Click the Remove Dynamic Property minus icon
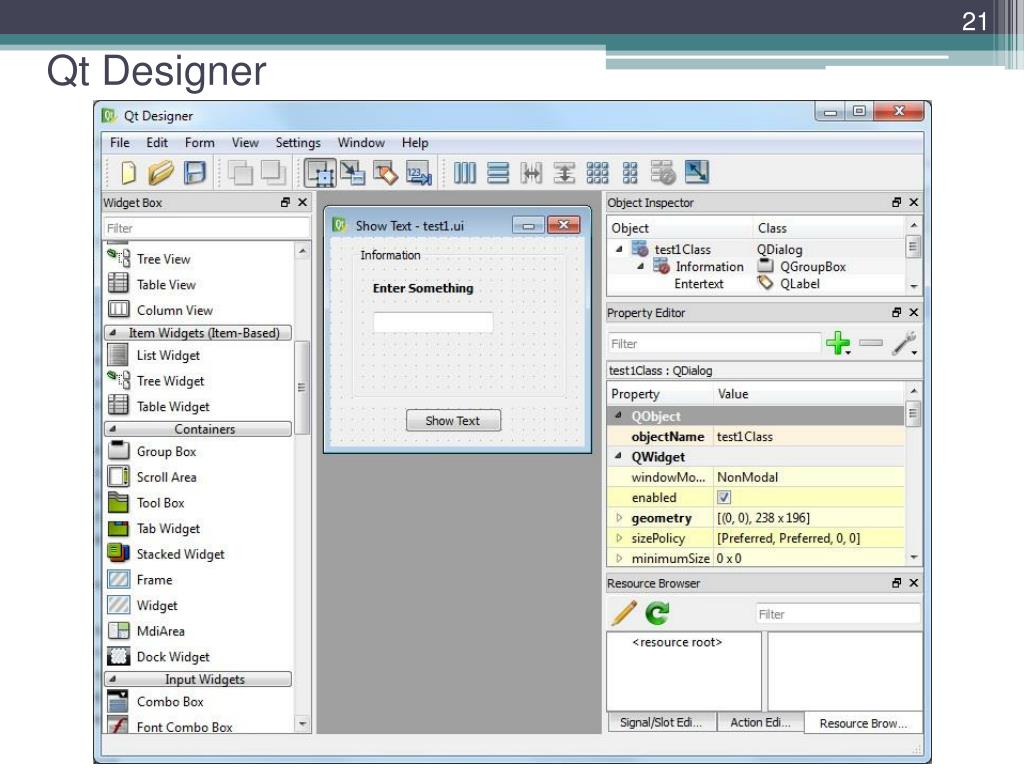Viewport: 1024px width, 768px height. coord(871,342)
